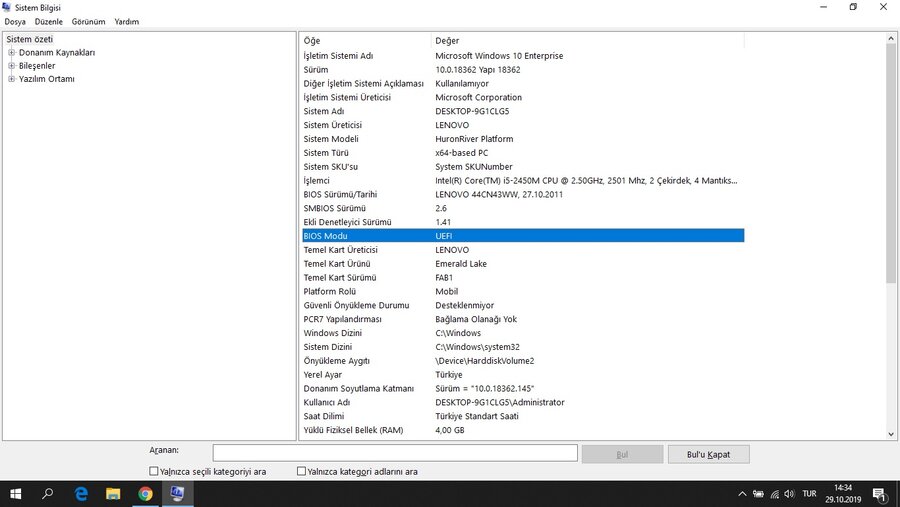Select the Donanım Soyutlama Katmanı row

(523, 388)
